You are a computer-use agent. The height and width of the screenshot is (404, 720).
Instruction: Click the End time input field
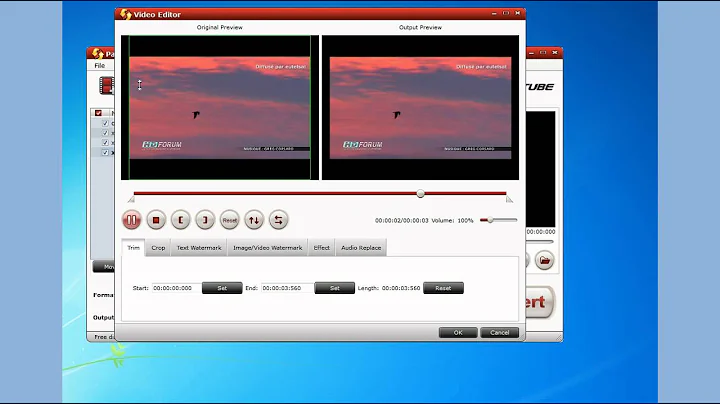pyautogui.click(x=287, y=288)
